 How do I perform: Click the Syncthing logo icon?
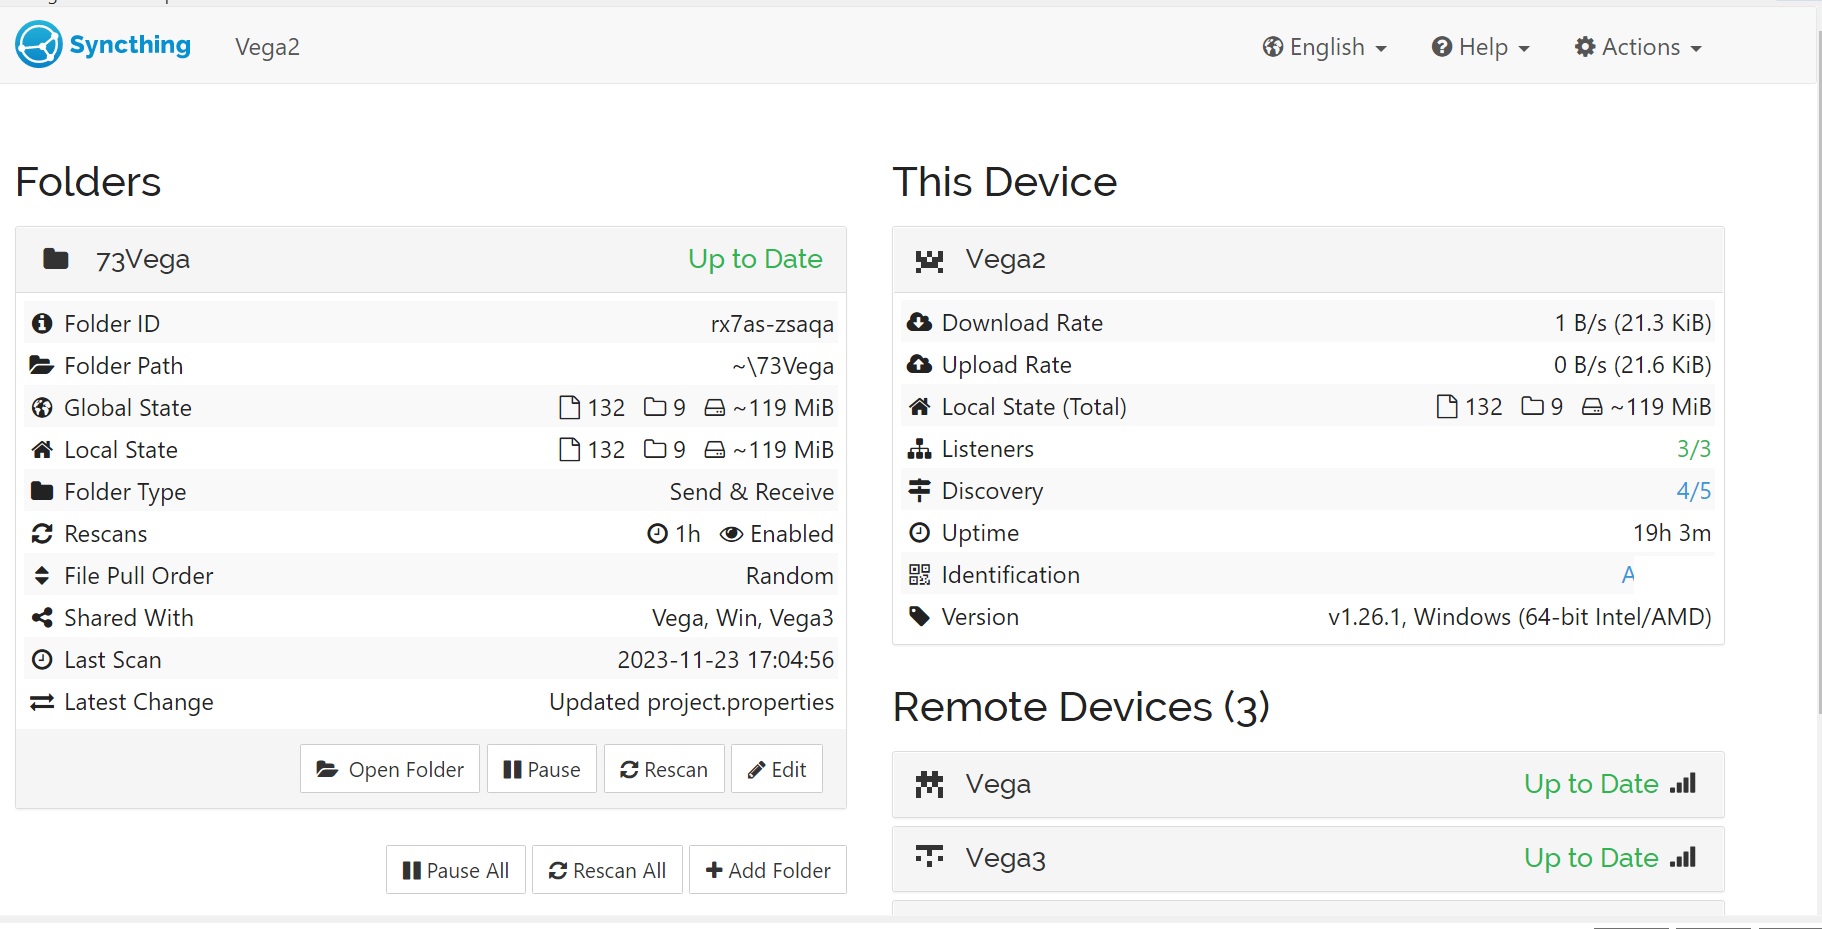(x=39, y=45)
